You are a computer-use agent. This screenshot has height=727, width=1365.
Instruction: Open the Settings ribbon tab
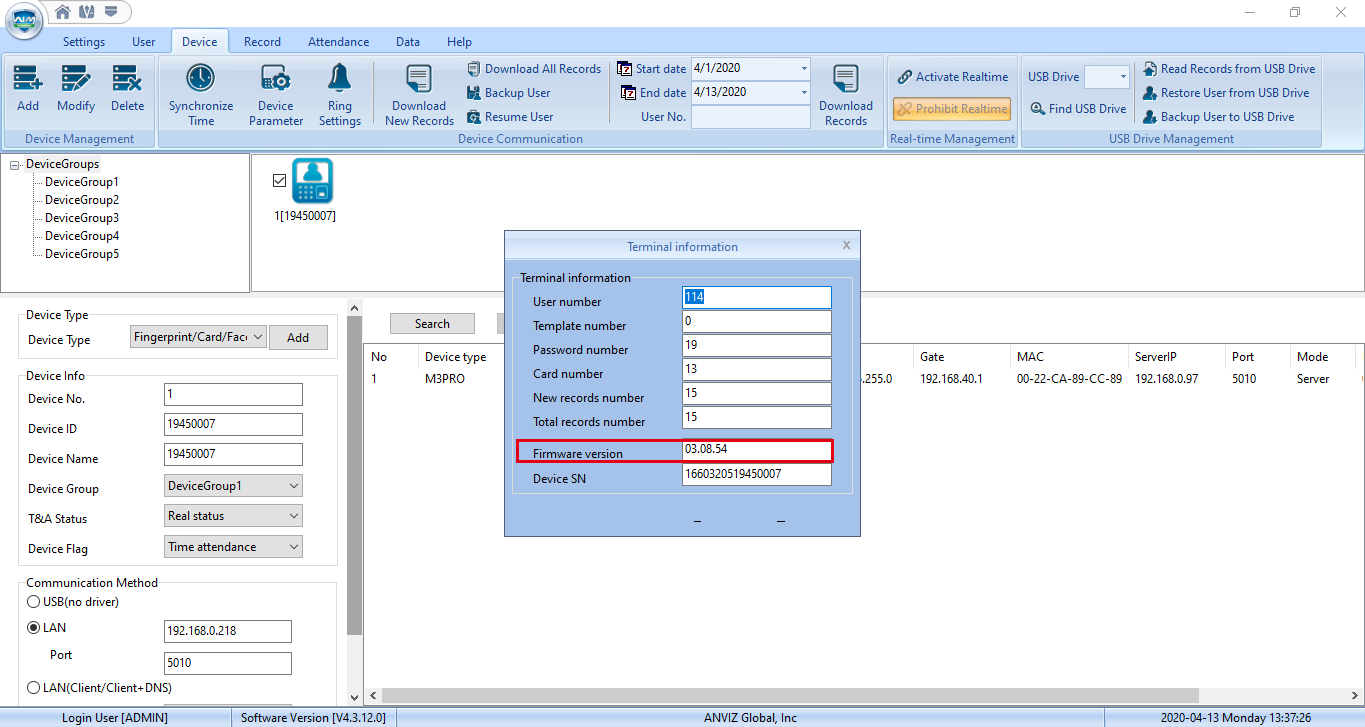pos(84,42)
